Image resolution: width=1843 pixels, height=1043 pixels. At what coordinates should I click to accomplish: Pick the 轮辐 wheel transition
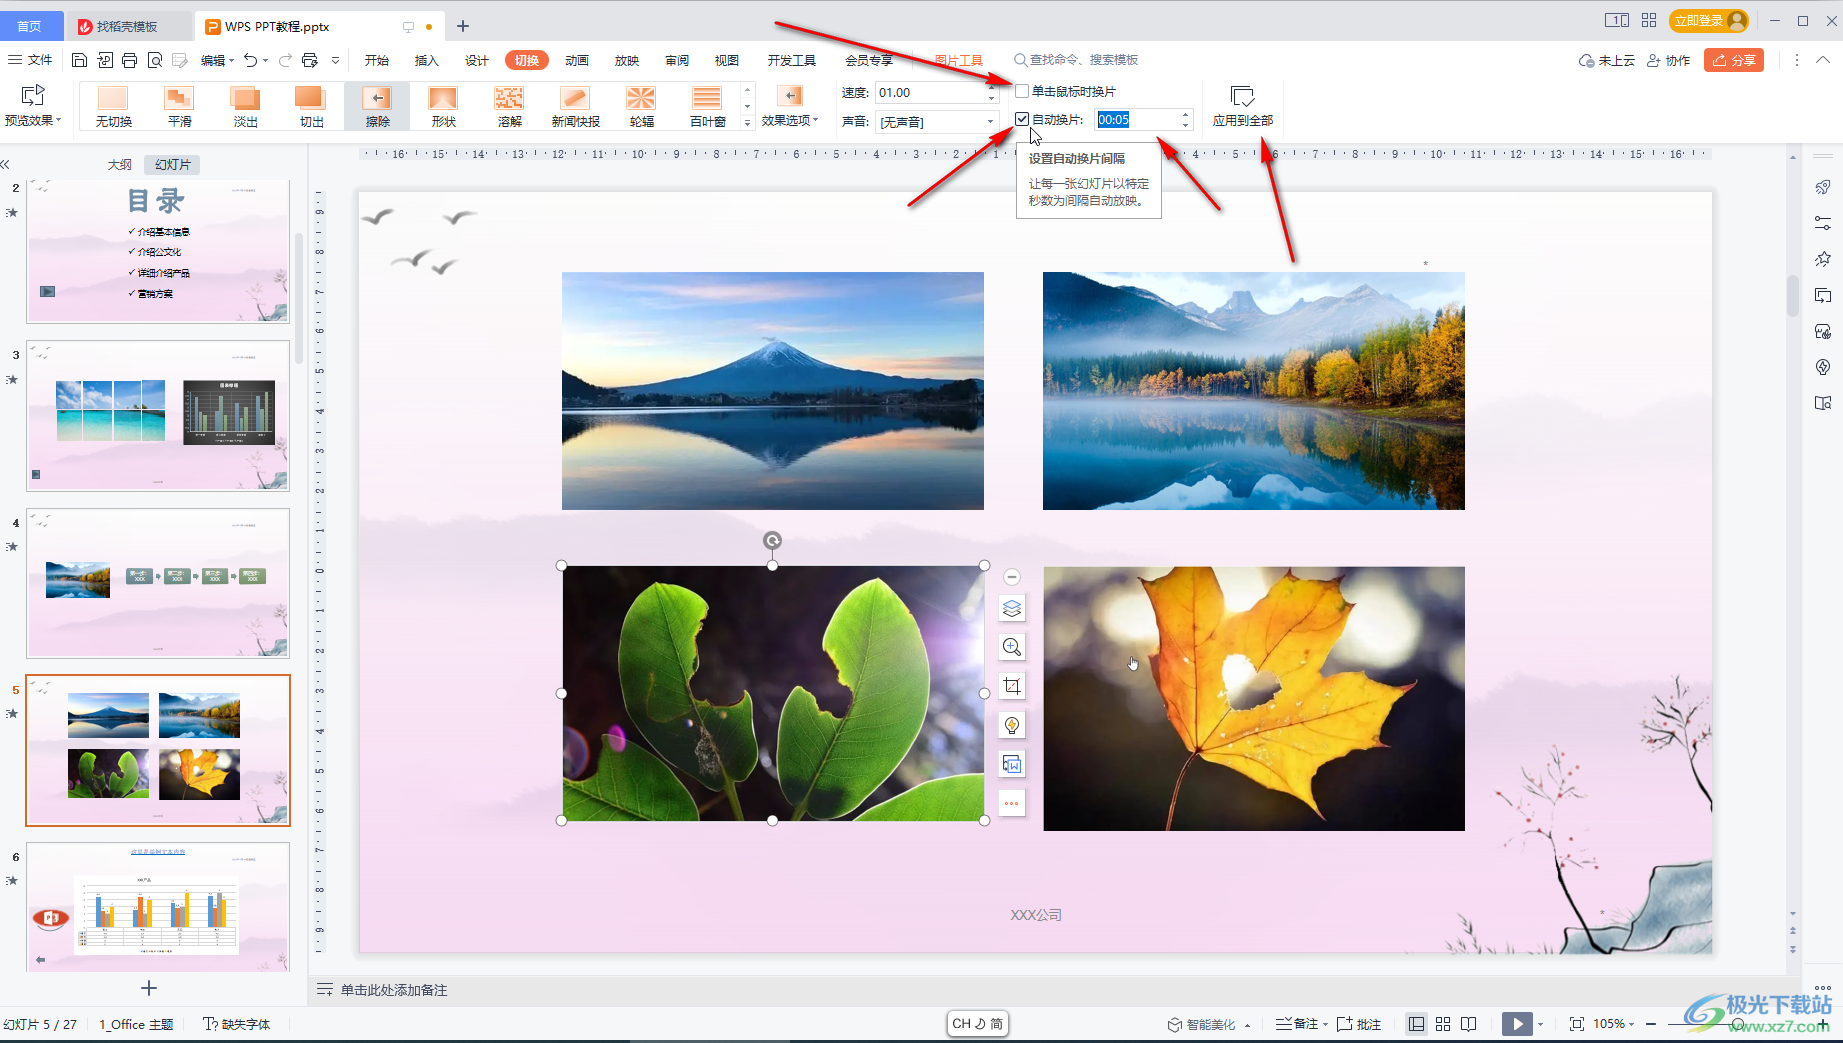(x=641, y=106)
